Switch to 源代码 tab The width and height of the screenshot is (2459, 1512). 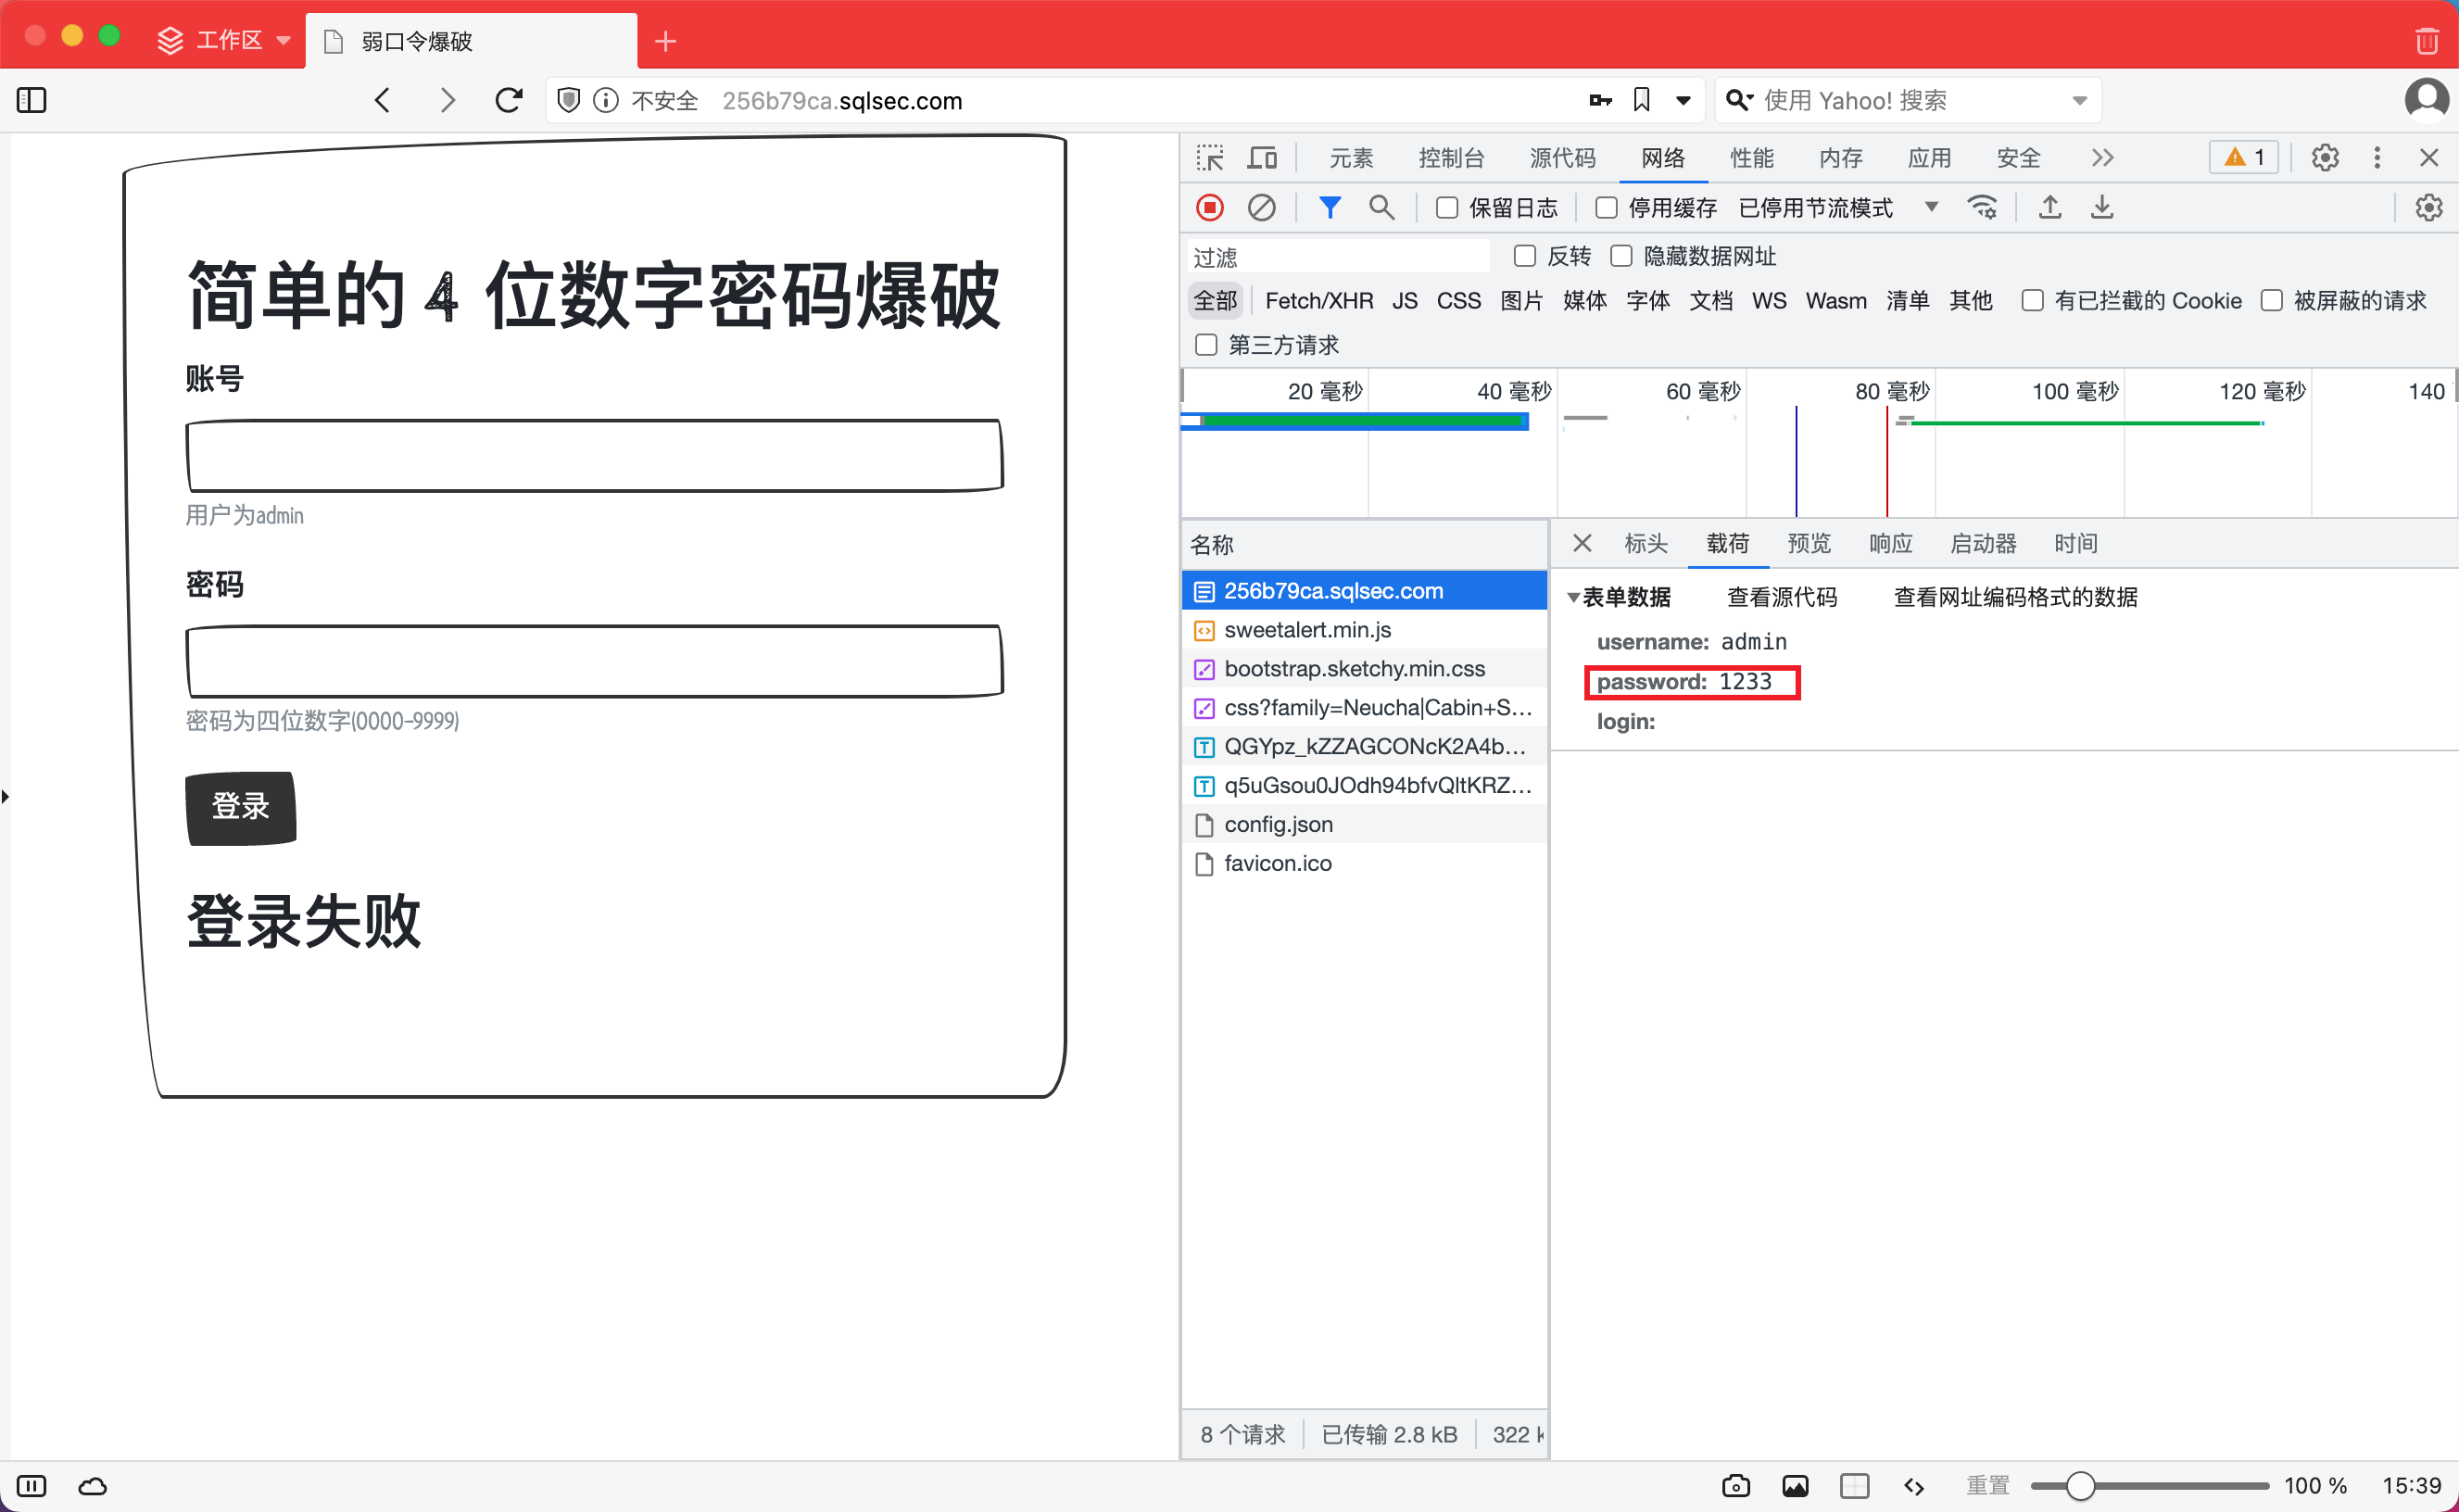pyautogui.click(x=1562, y=157)
